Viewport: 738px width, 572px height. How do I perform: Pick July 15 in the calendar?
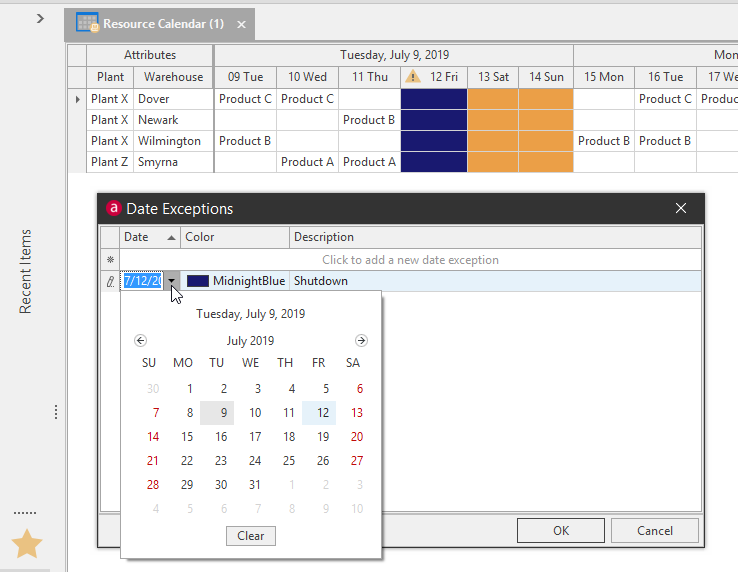tap(187, 437)
